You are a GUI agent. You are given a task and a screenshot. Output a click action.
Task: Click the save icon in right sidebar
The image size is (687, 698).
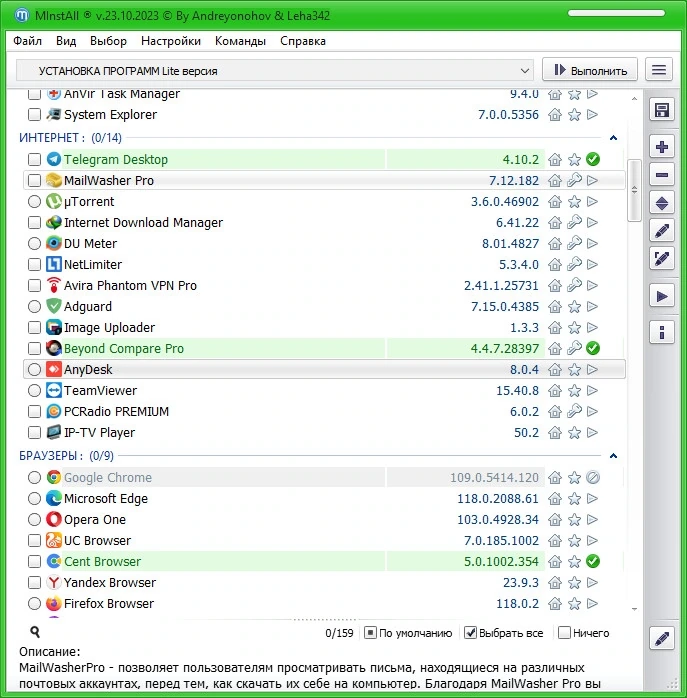point(662,110)
